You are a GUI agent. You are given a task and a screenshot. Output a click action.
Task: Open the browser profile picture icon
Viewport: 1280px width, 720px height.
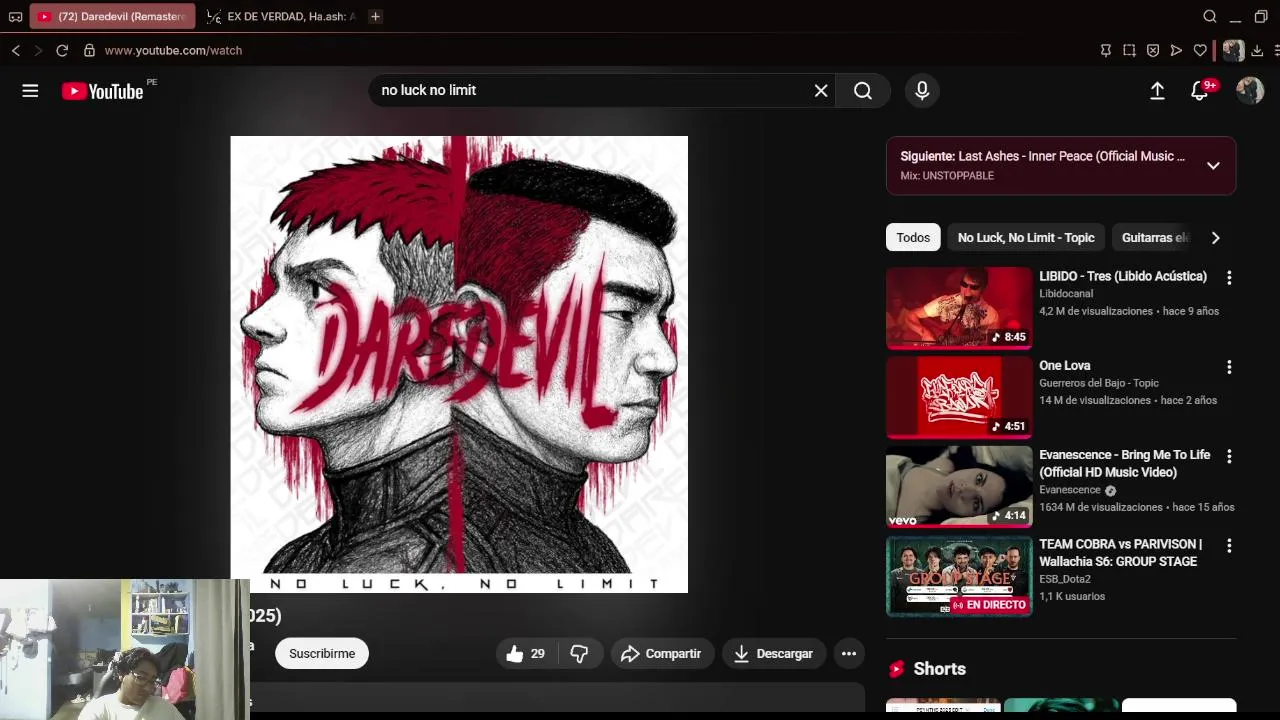[1233, 50]
